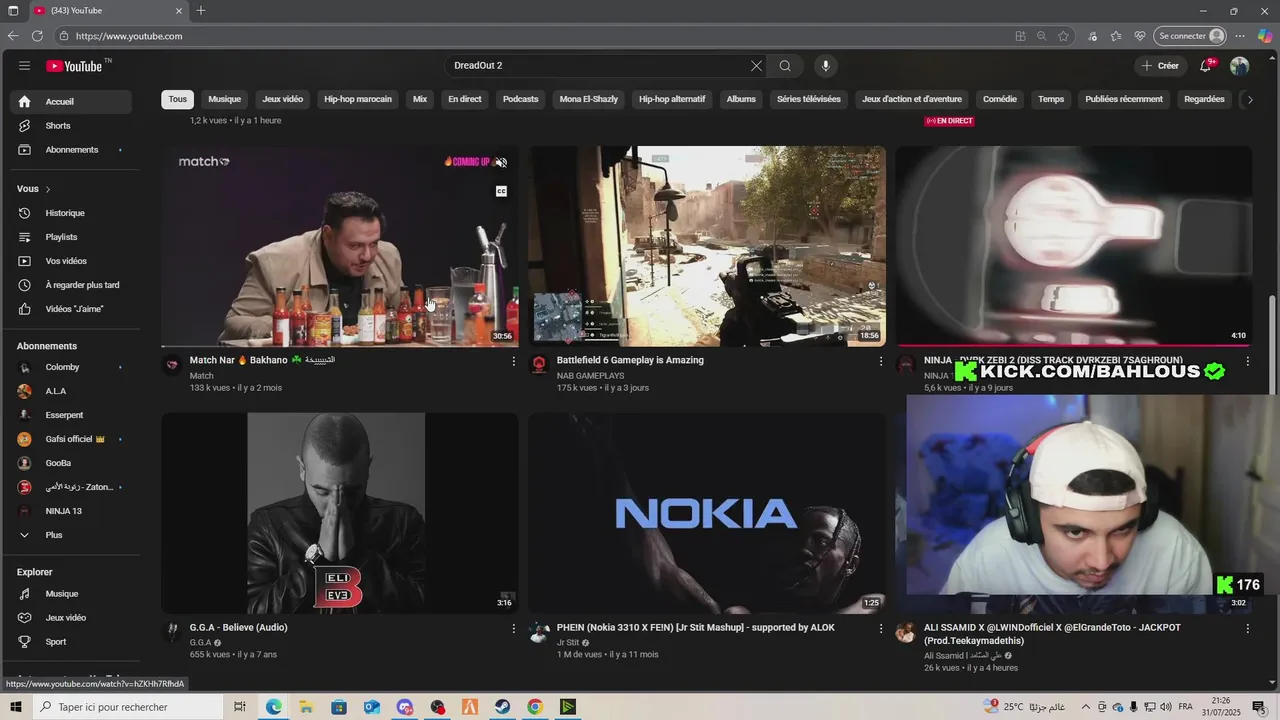Open Colomby channel subscription
Viewport: 1280px width, 720px height.
click(x=70, y=367)
